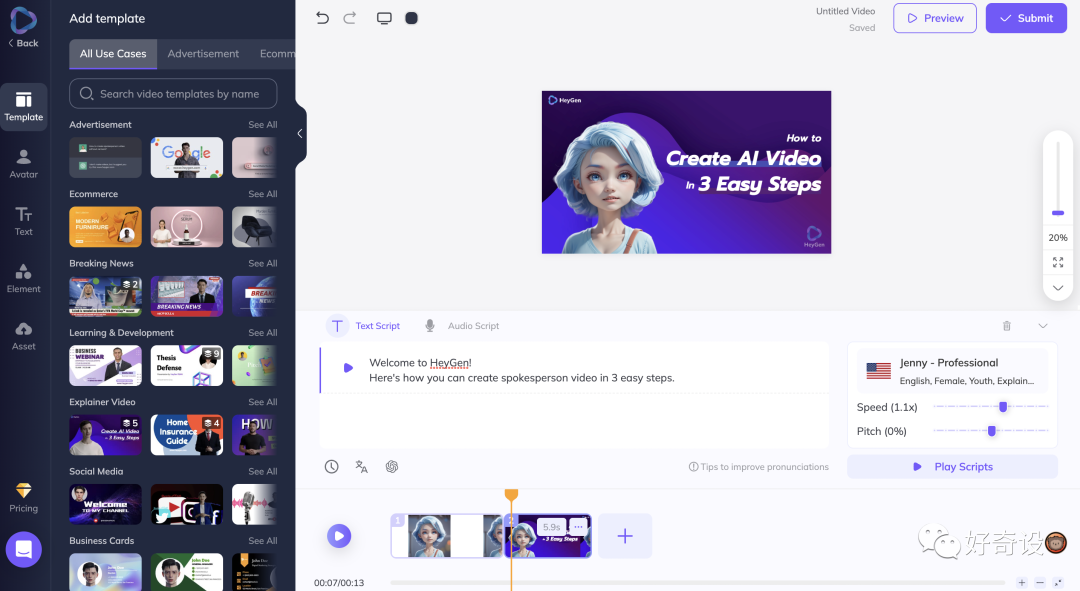This screenshot has height=591, width=1080.
Task: Rename the Untitled Video title
Action: click(x=845, y=11)
